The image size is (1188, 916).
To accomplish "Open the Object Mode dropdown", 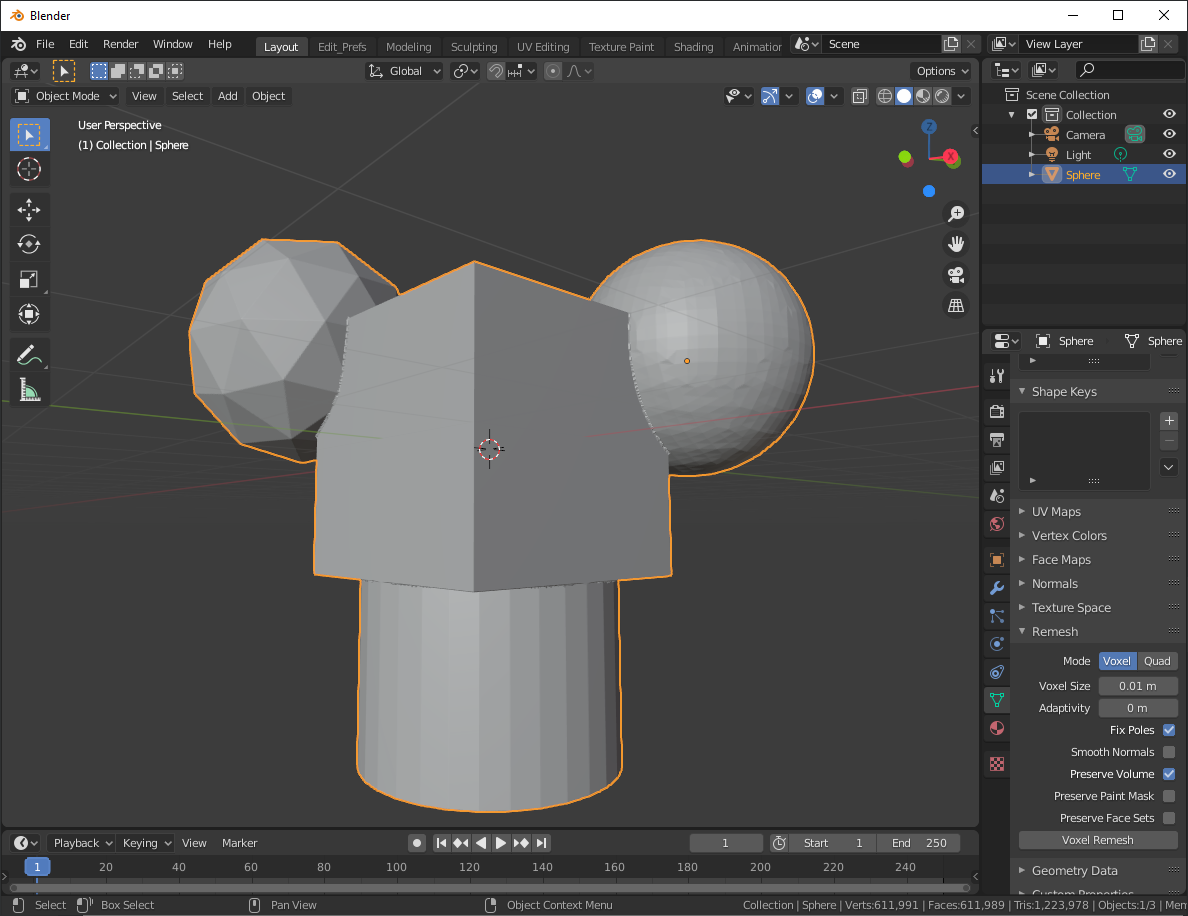I will (66, 96).
